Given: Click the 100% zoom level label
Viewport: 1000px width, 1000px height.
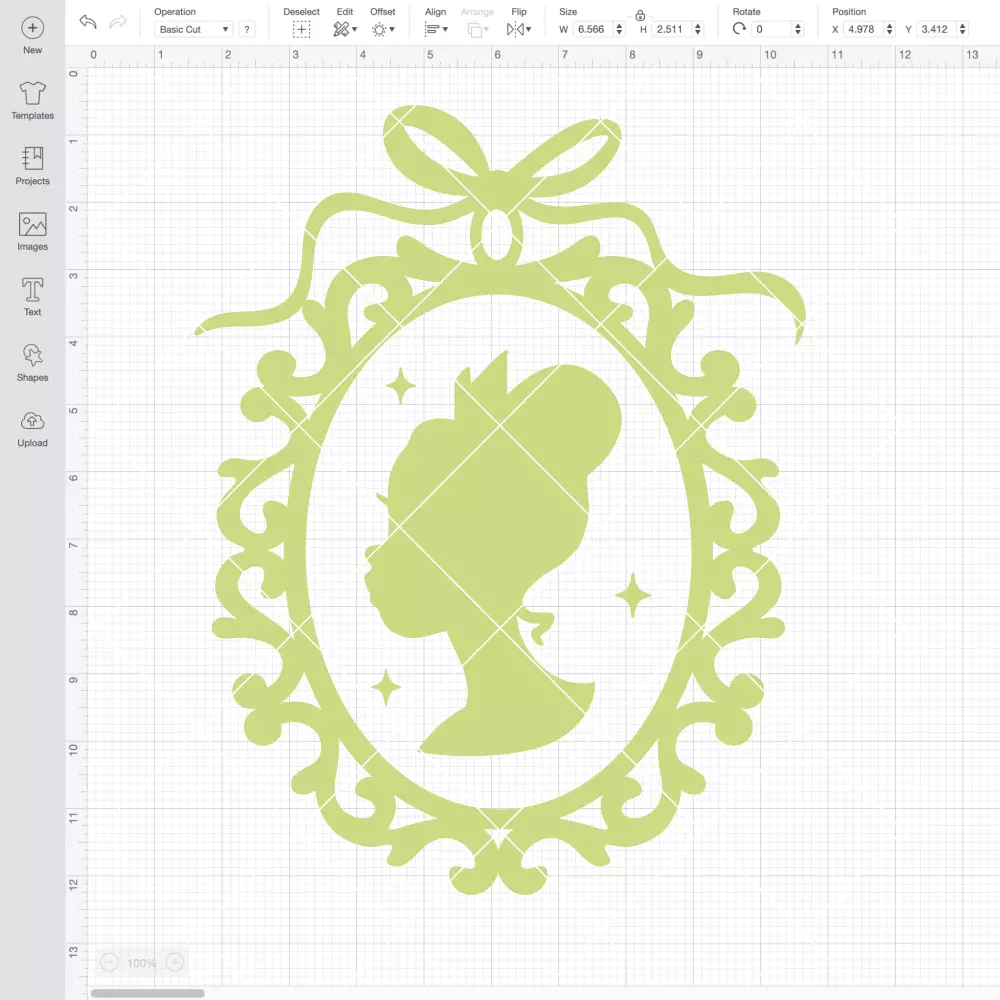Looking at the screenshot, I should coord(142,963).
